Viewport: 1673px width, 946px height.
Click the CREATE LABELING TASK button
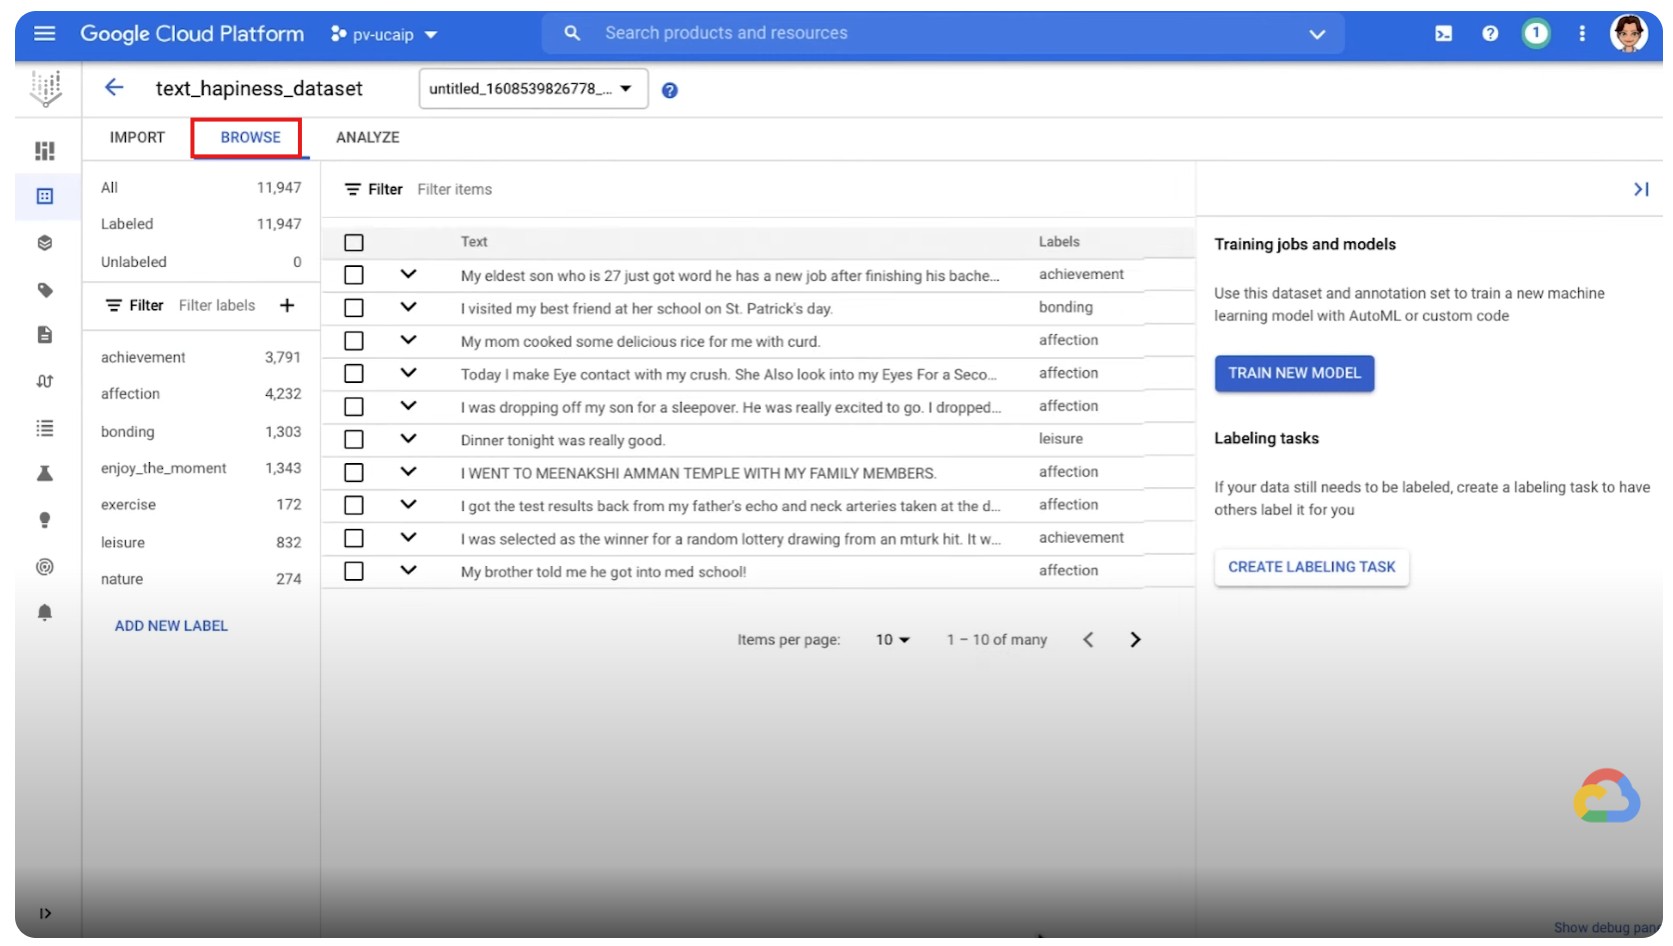(1310, 567)
